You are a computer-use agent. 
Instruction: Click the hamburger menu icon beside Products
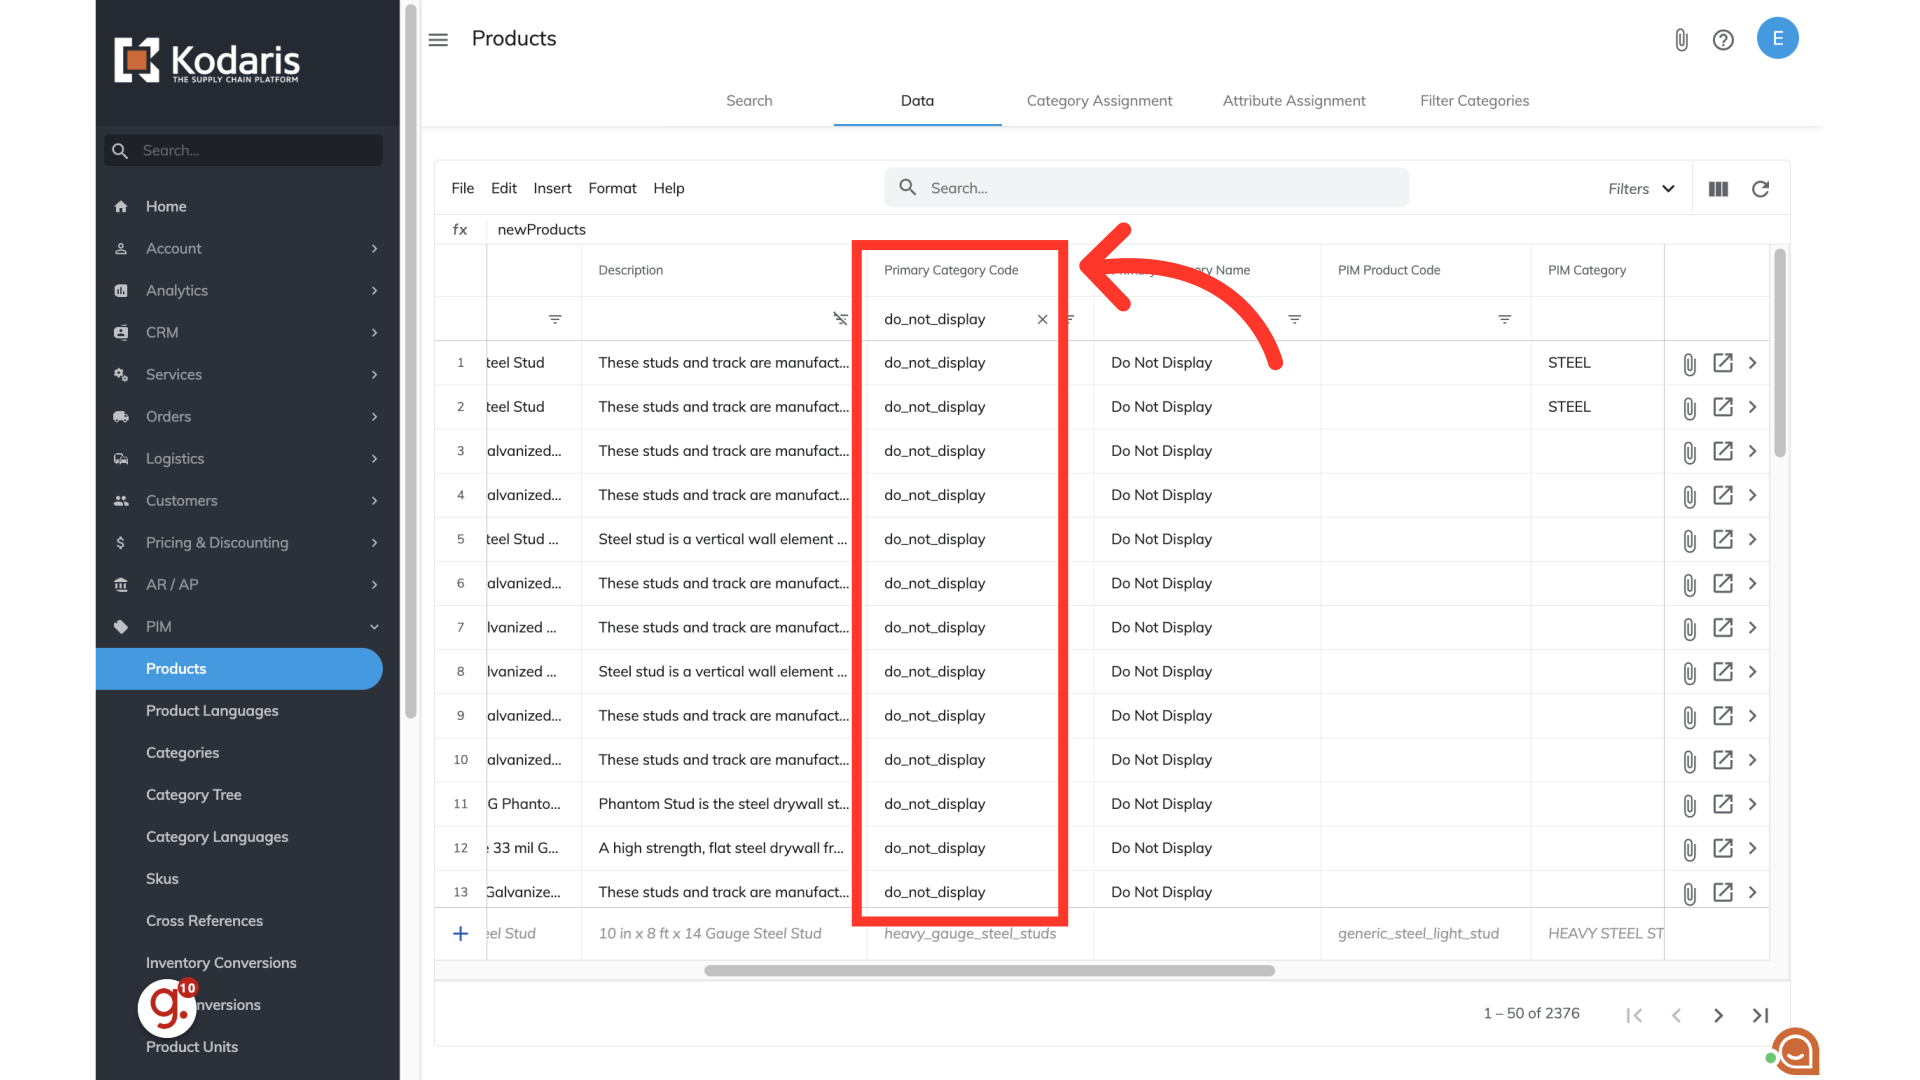[438, 40]
